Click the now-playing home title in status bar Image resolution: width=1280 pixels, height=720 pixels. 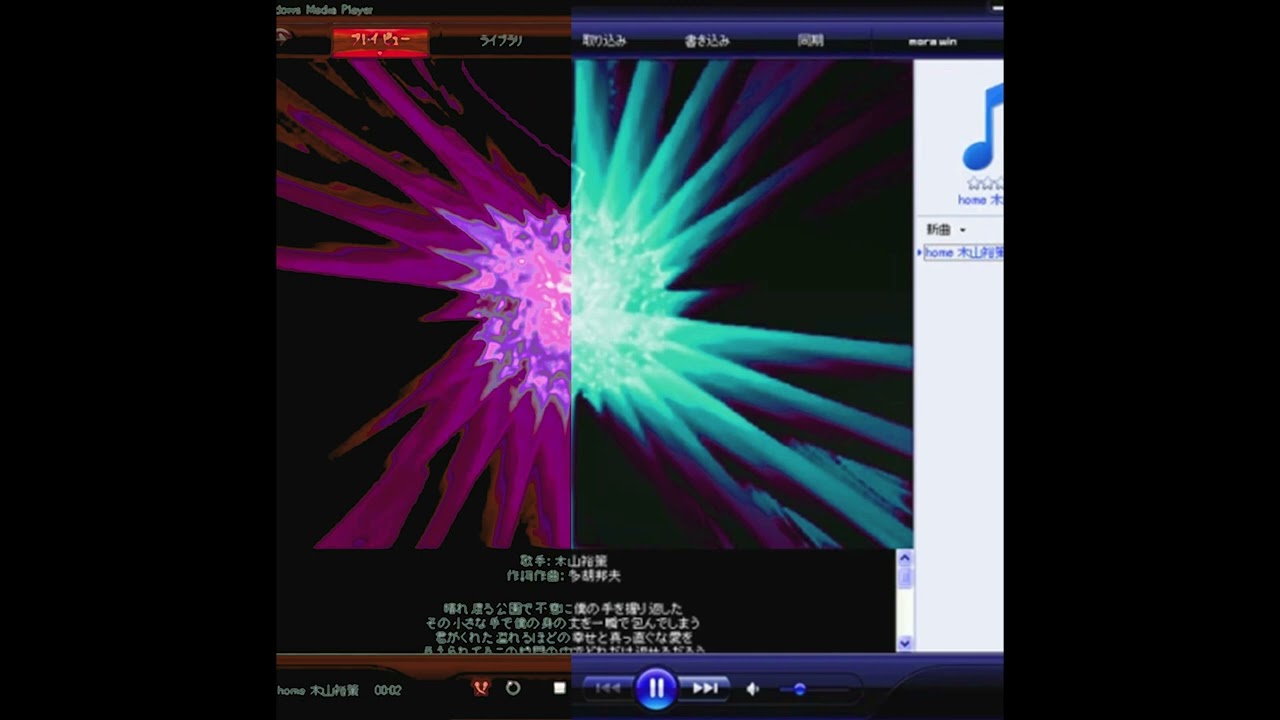318,690
